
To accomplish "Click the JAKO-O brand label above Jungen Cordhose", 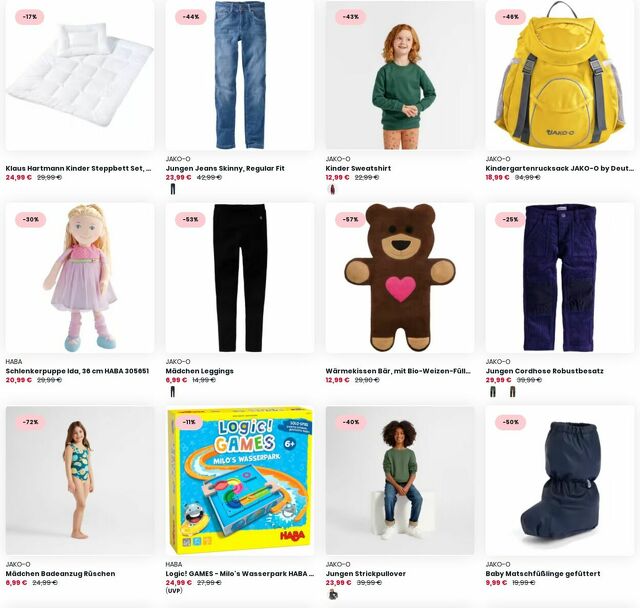I will coord(498,362).
